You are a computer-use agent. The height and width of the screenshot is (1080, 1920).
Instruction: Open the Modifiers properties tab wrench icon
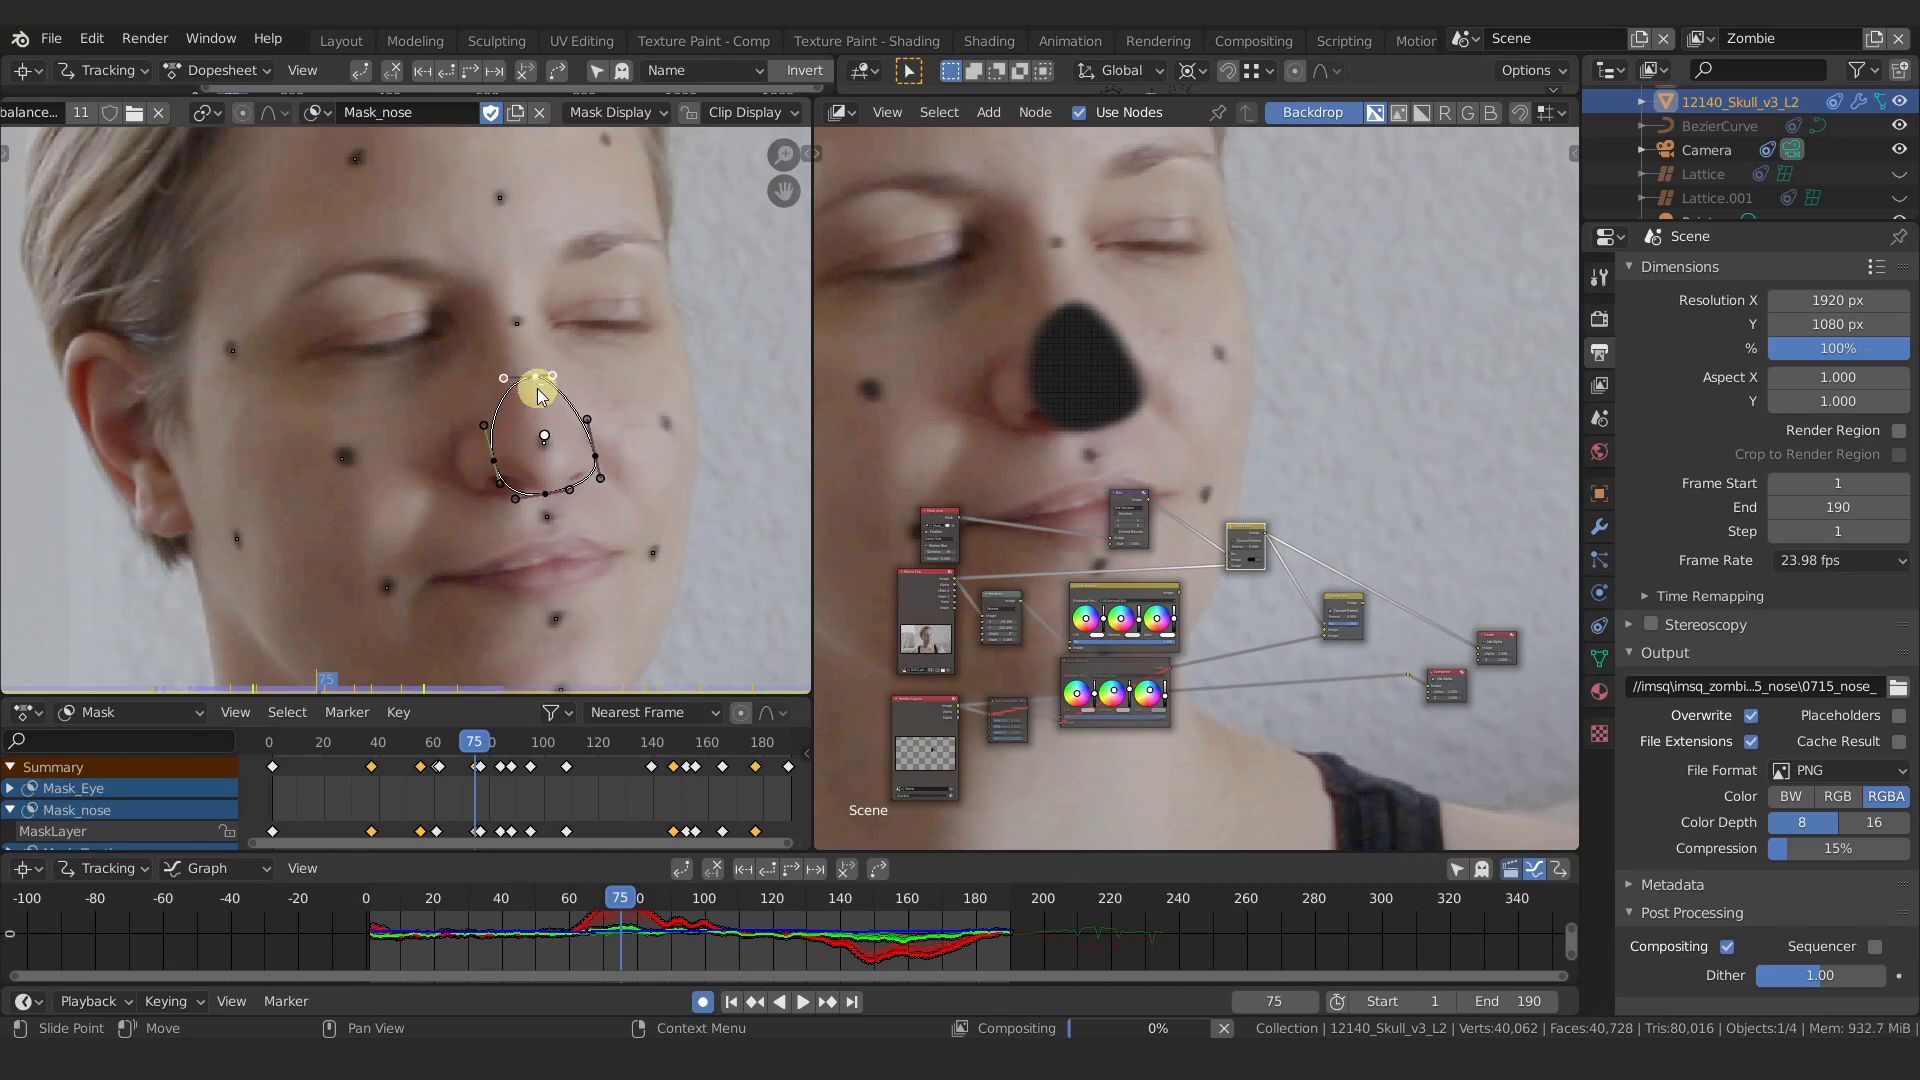1599,527
